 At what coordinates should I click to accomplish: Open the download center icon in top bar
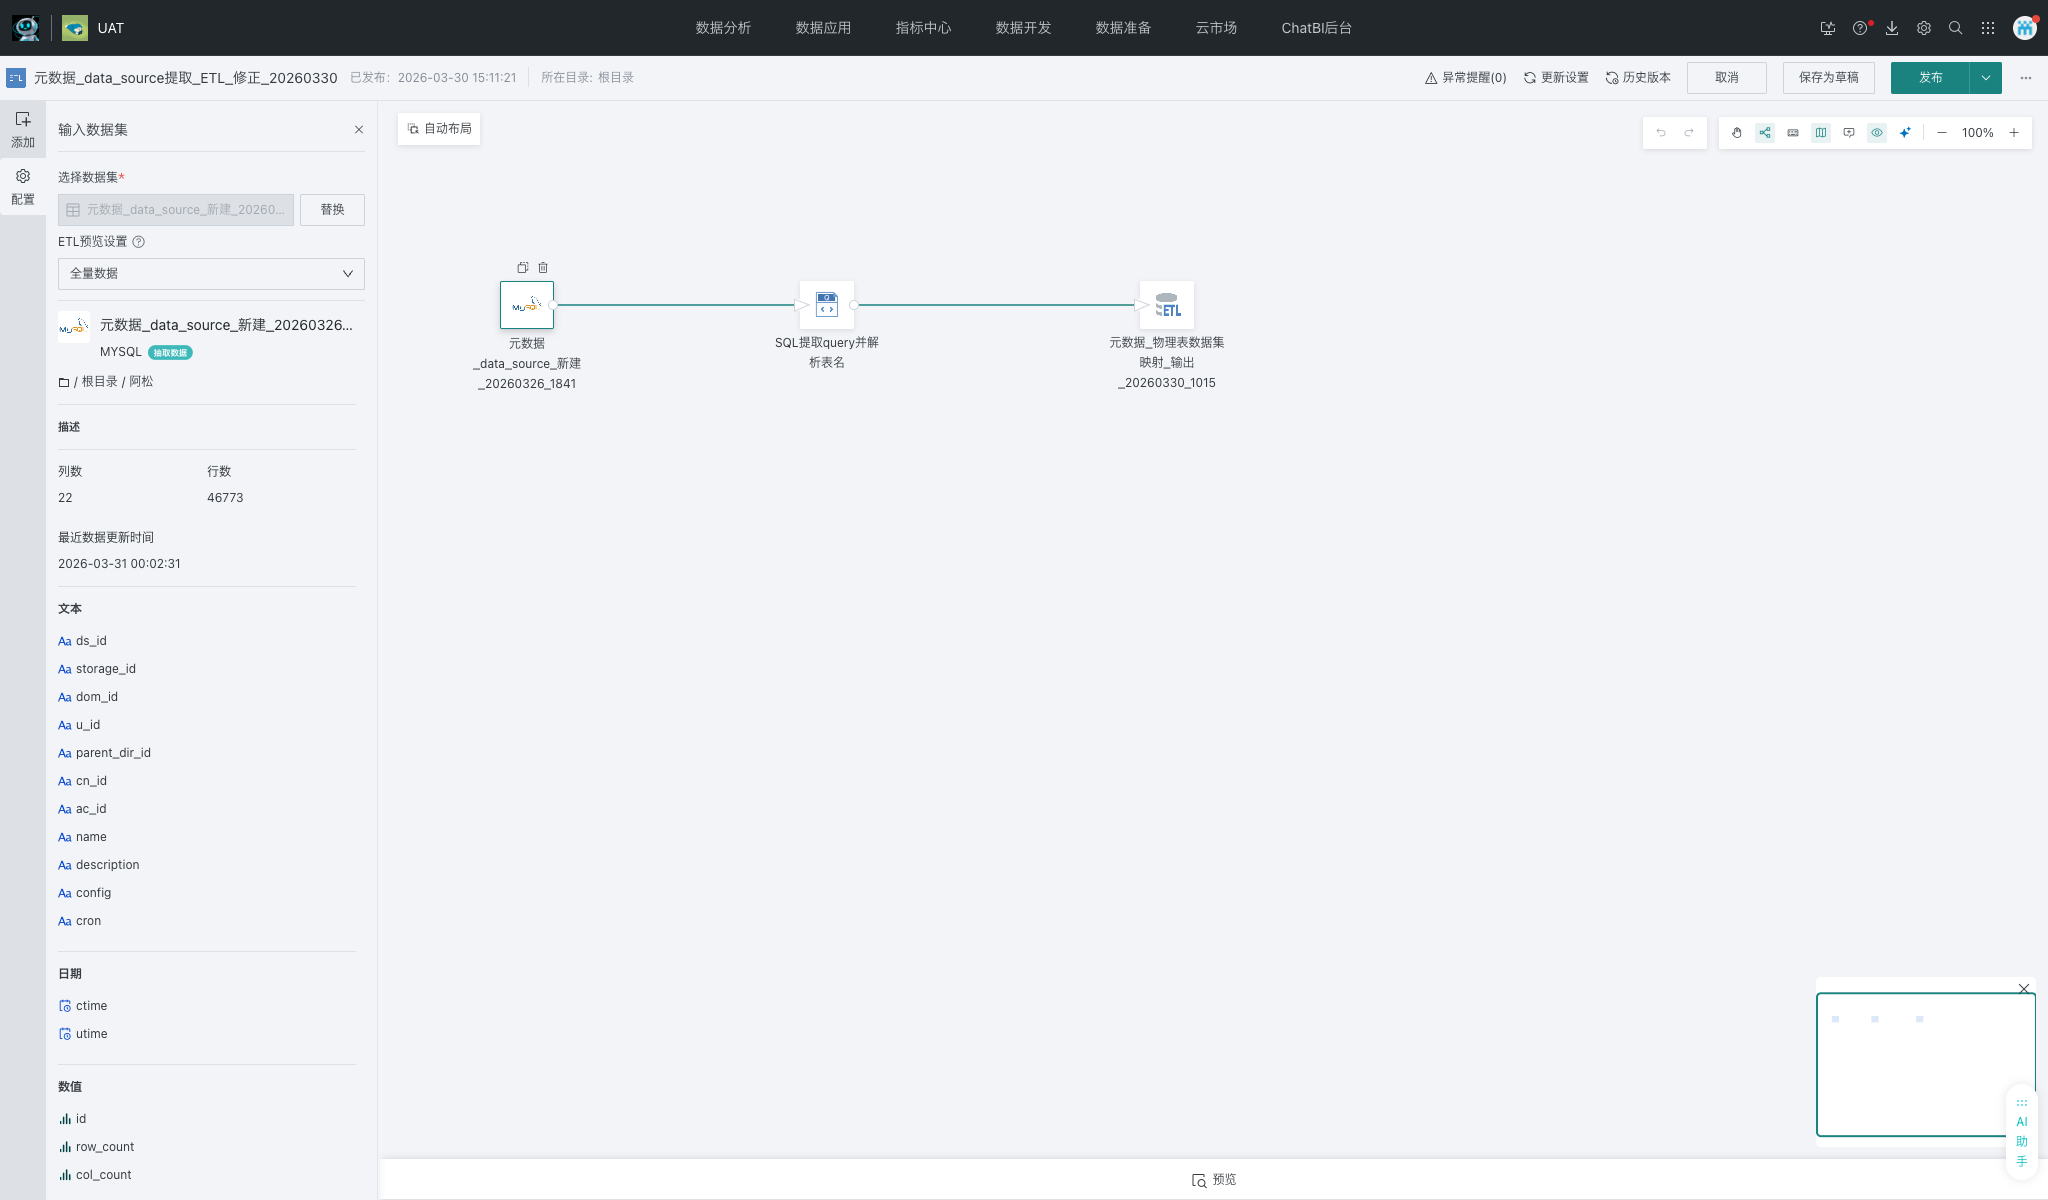coord(1892,28)
